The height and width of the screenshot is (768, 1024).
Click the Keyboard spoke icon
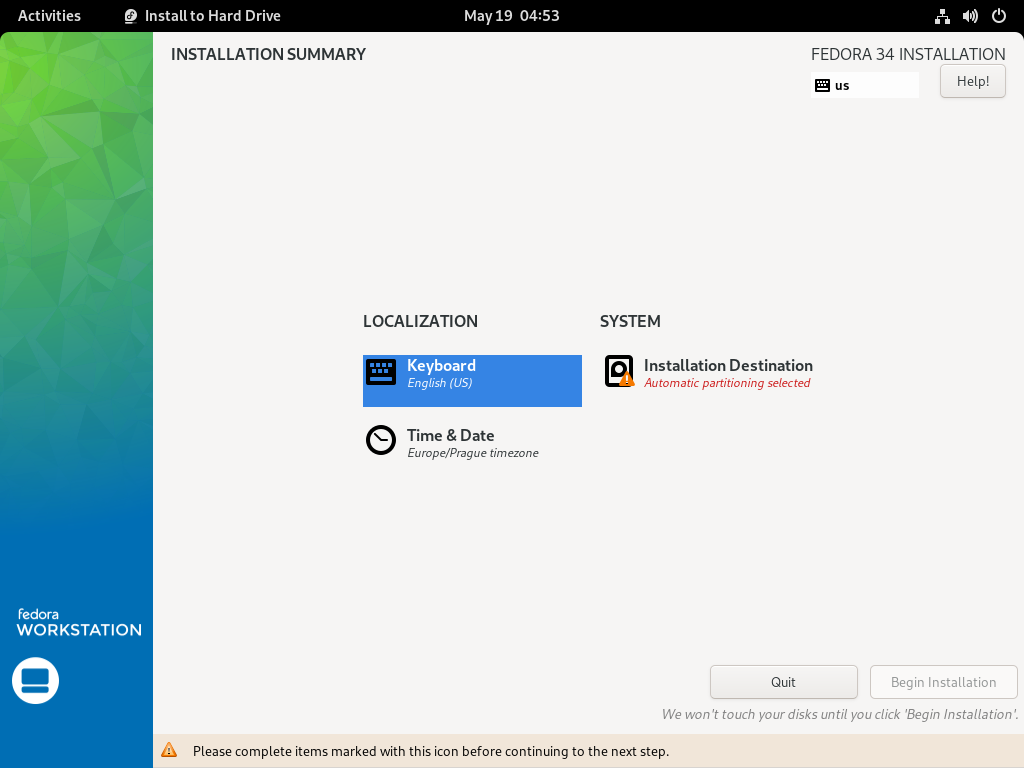(x=381, y=372)
